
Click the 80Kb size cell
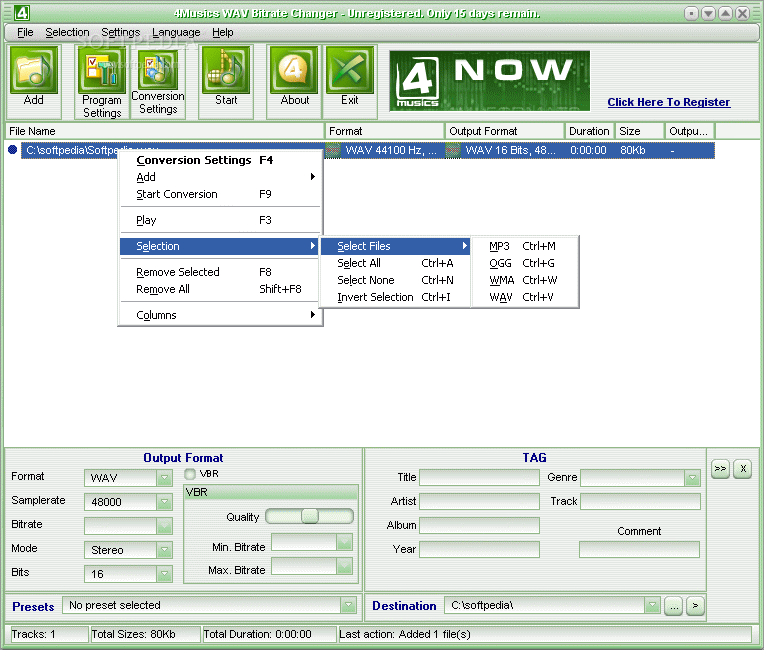(632, 150)
